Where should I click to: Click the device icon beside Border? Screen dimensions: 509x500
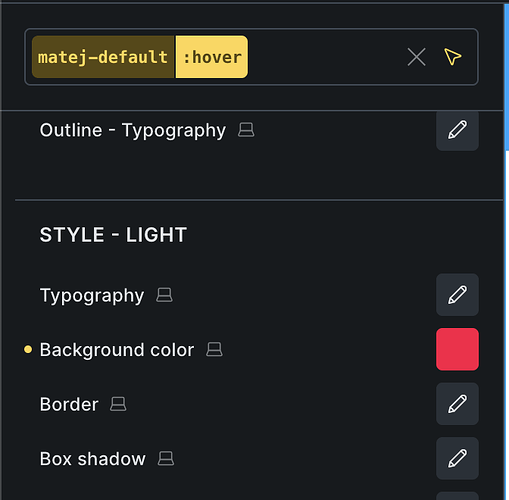[x=118, y=404]
